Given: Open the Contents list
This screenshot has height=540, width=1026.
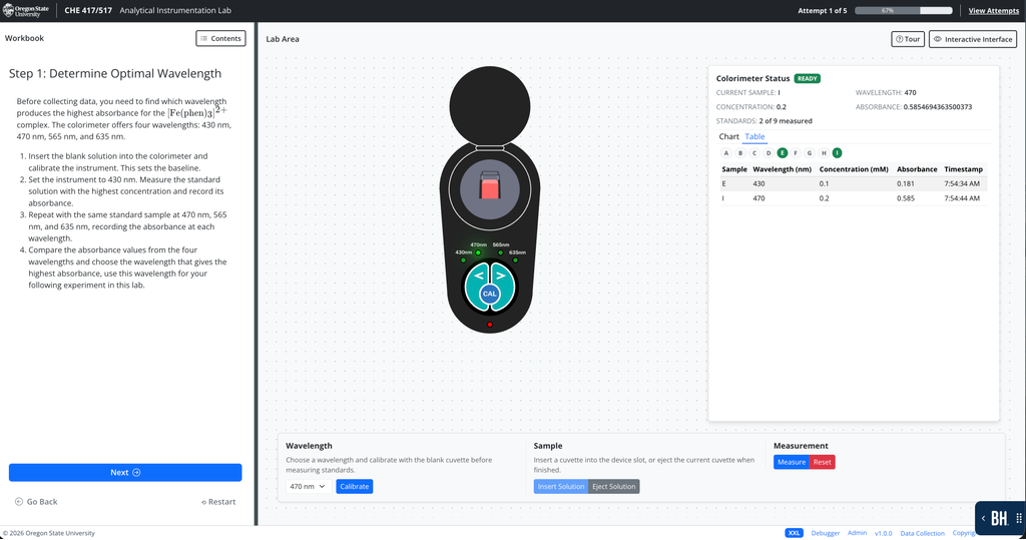Looking at the screenshot, I should coord(221,39).
